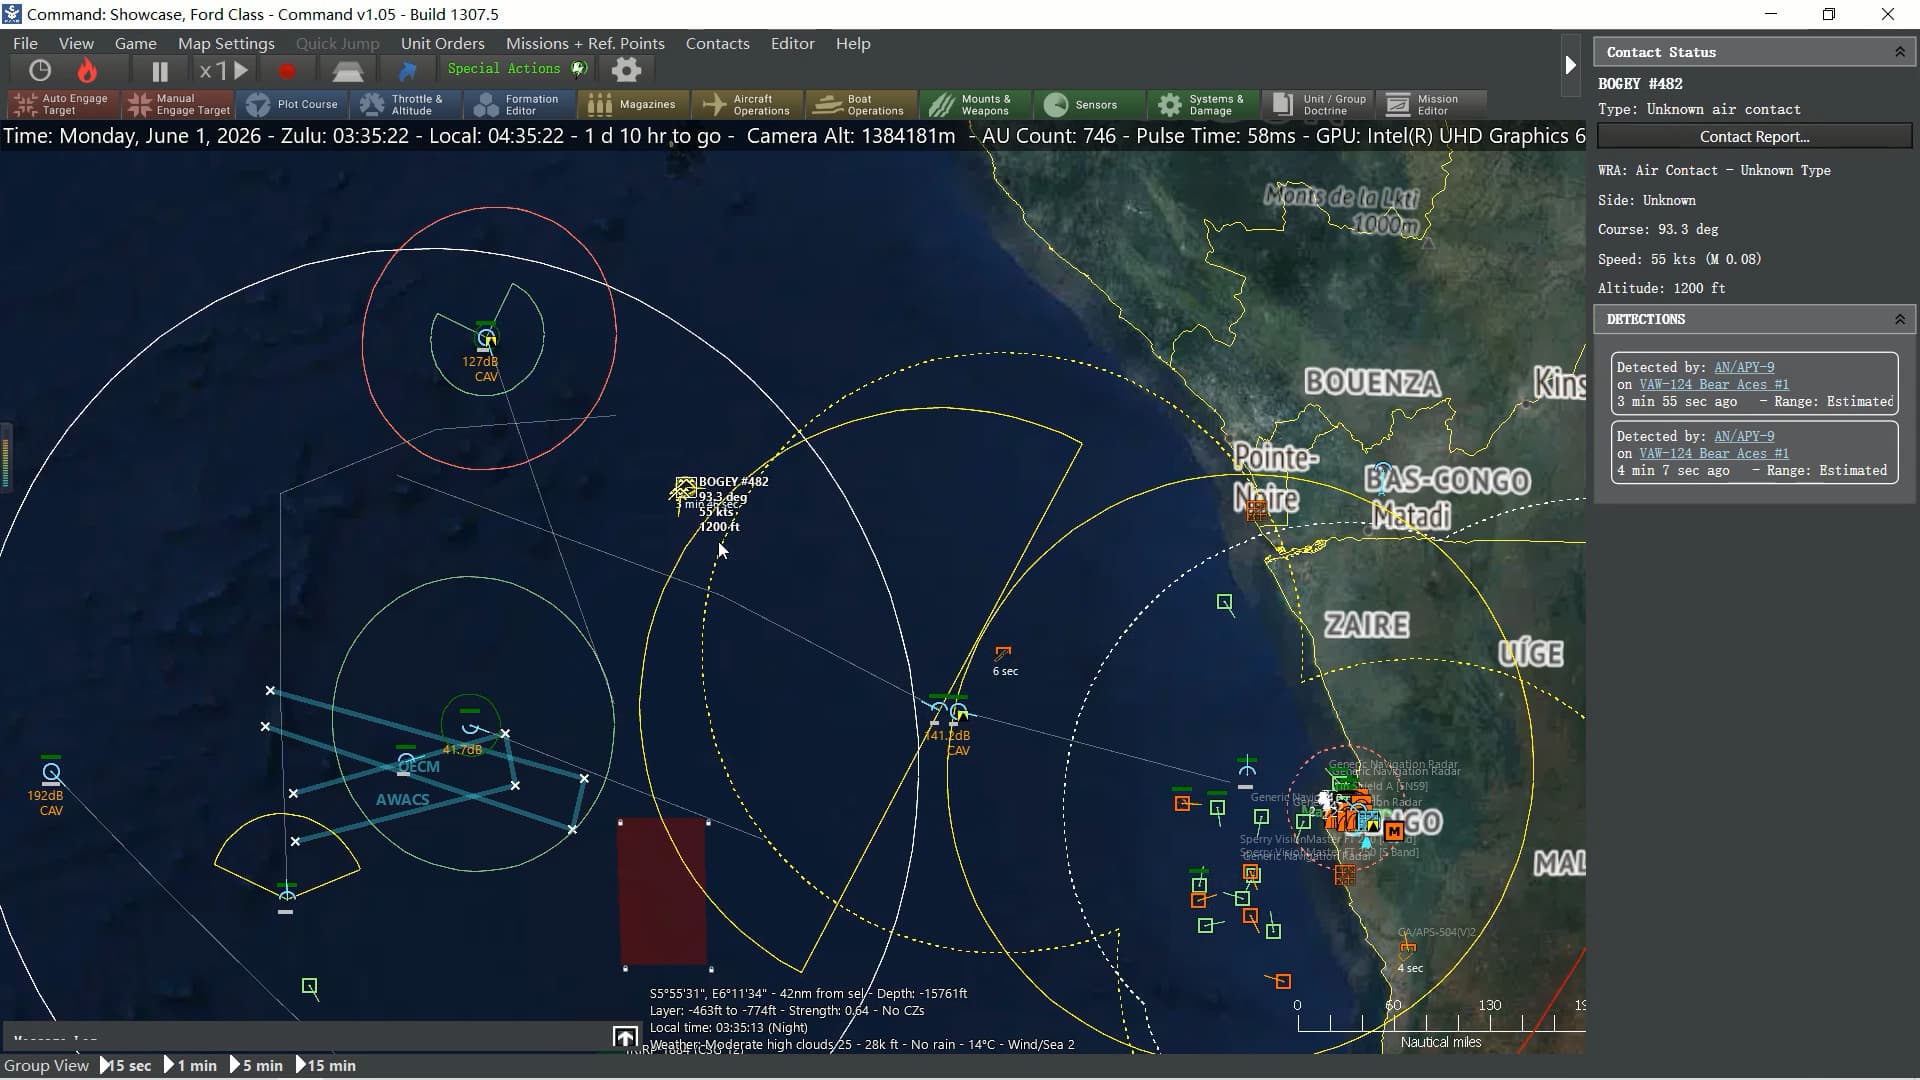Collapse the right side panel arrow

(1570, 65)
